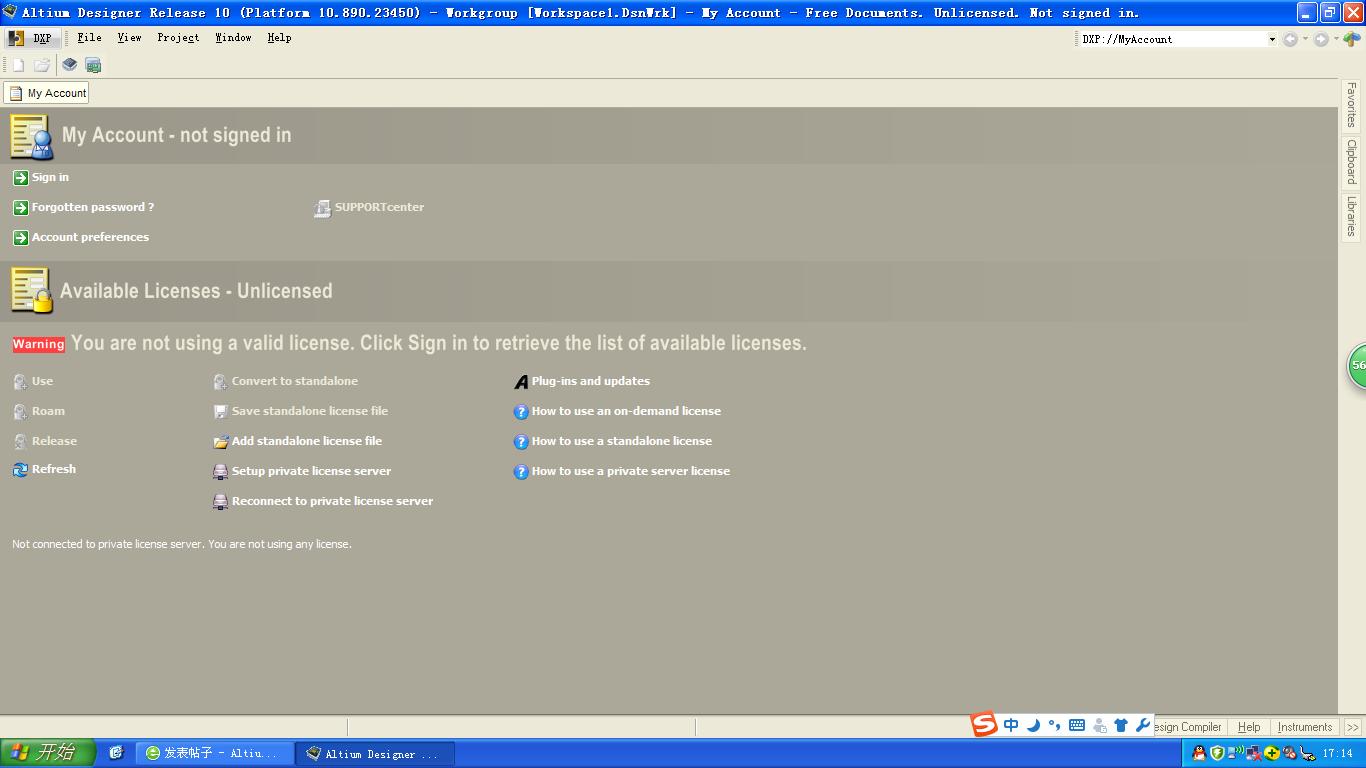Click help icon beside private server license
This screenshot has height=768, width=1366.
coord(521,472)
